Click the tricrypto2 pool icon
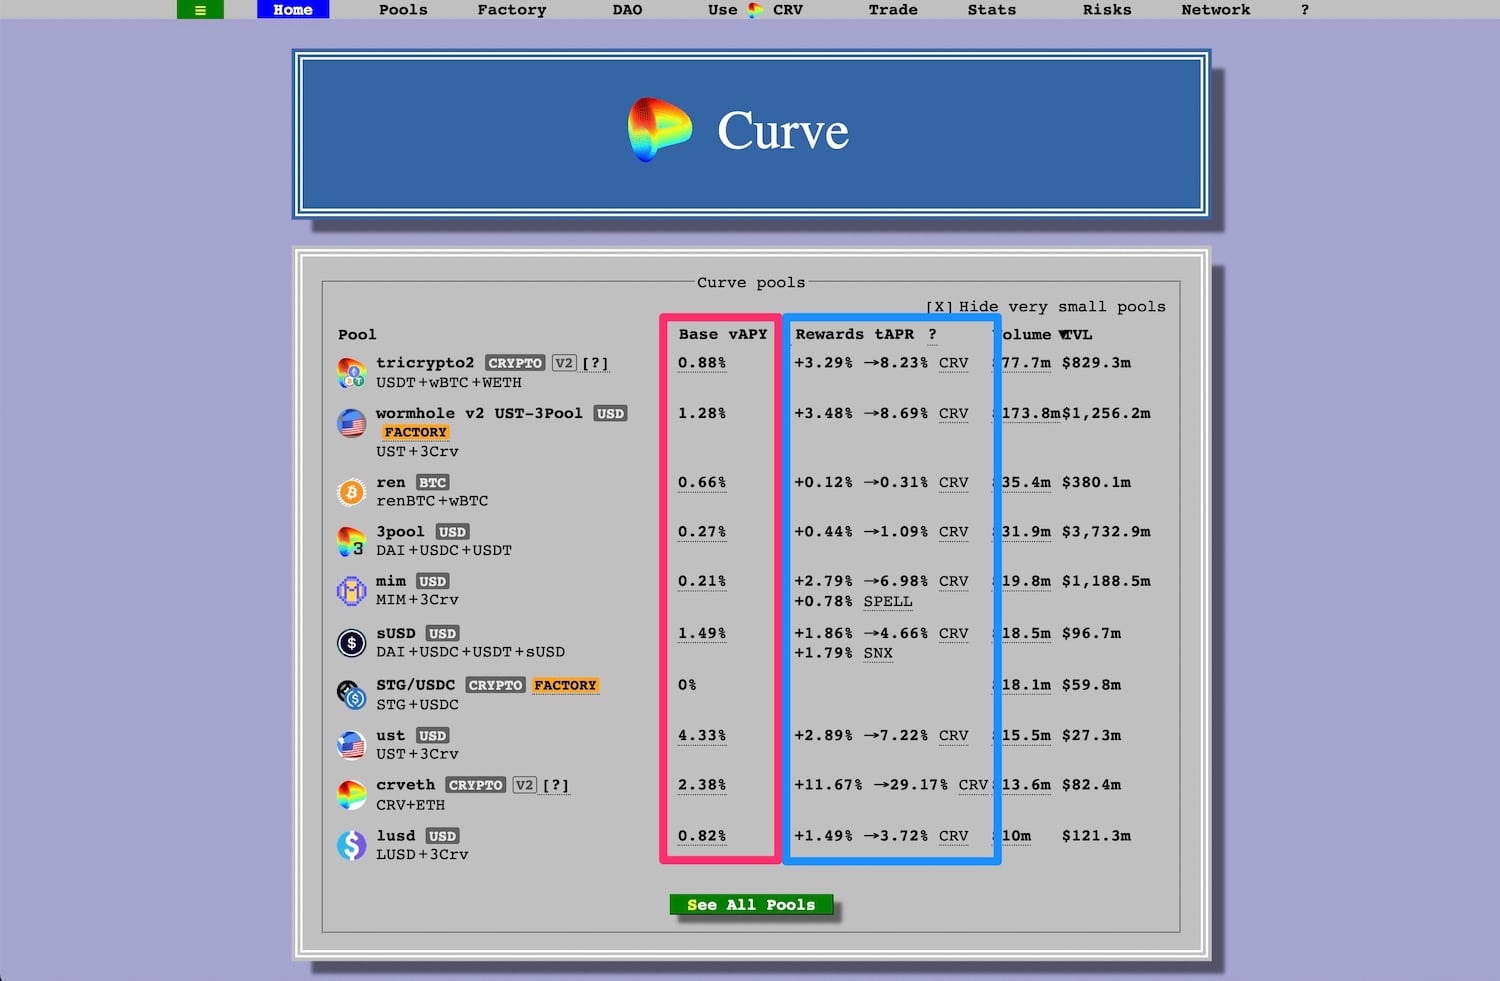1500x981 pixels. [x=351, y=373]
